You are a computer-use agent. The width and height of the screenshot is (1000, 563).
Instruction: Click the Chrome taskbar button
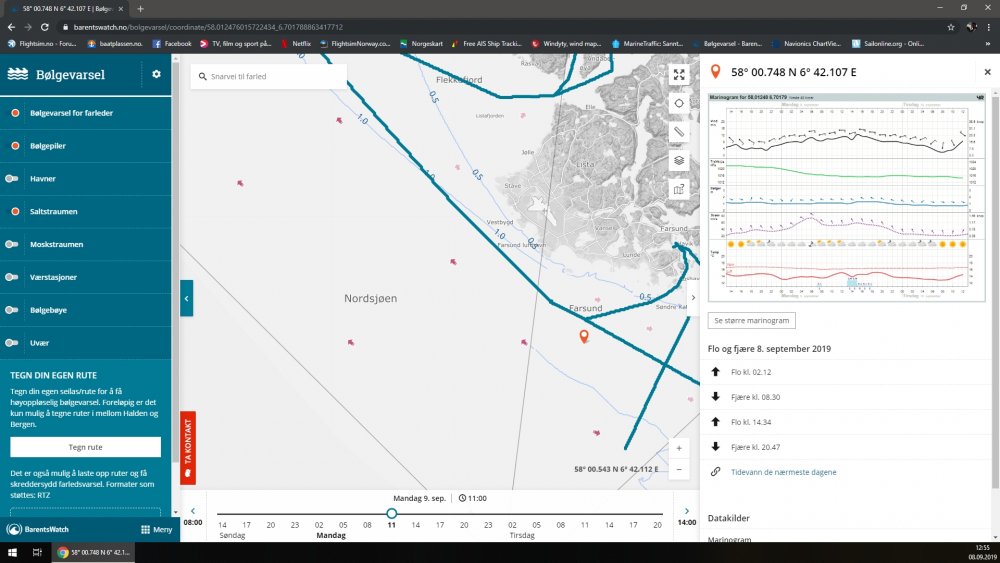click(x=94, y=552)
